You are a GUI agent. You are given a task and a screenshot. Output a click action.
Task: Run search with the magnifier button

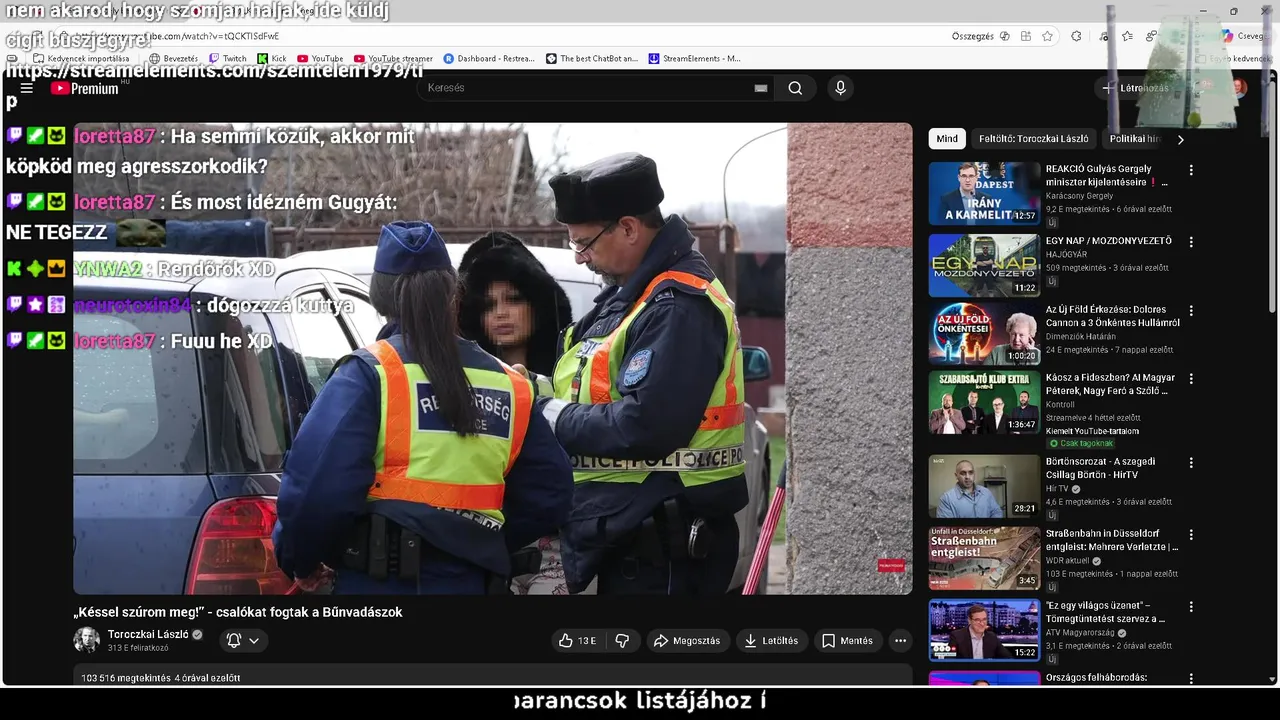tap(795, 88)
